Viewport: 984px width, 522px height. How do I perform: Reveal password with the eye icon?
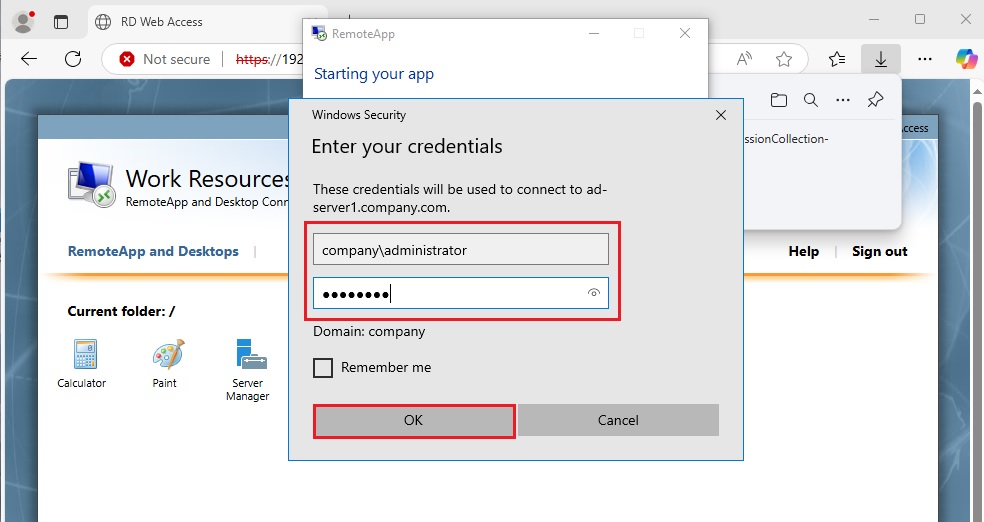pos(594,293)
